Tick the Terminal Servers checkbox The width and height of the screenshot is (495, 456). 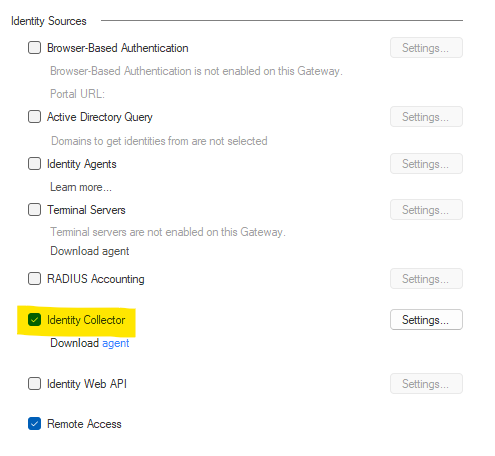pyautogui.click(x=34, y=210)
